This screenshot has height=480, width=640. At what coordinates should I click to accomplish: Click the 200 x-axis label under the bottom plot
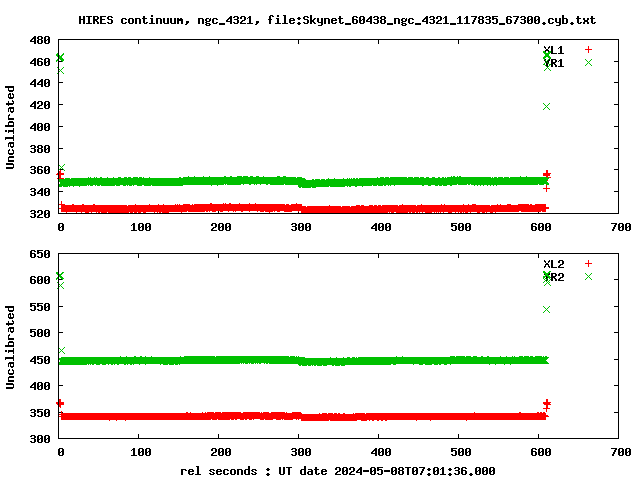[221, 452]
